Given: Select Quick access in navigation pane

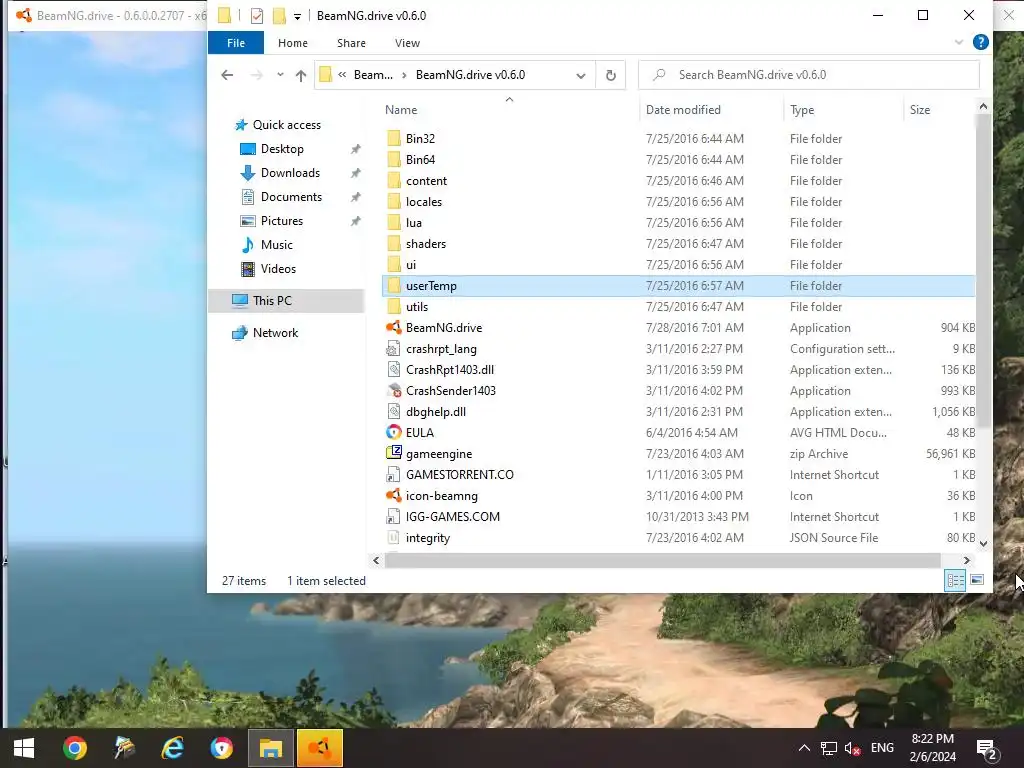Looking at the screenshot, I should (x=286, y=125).
